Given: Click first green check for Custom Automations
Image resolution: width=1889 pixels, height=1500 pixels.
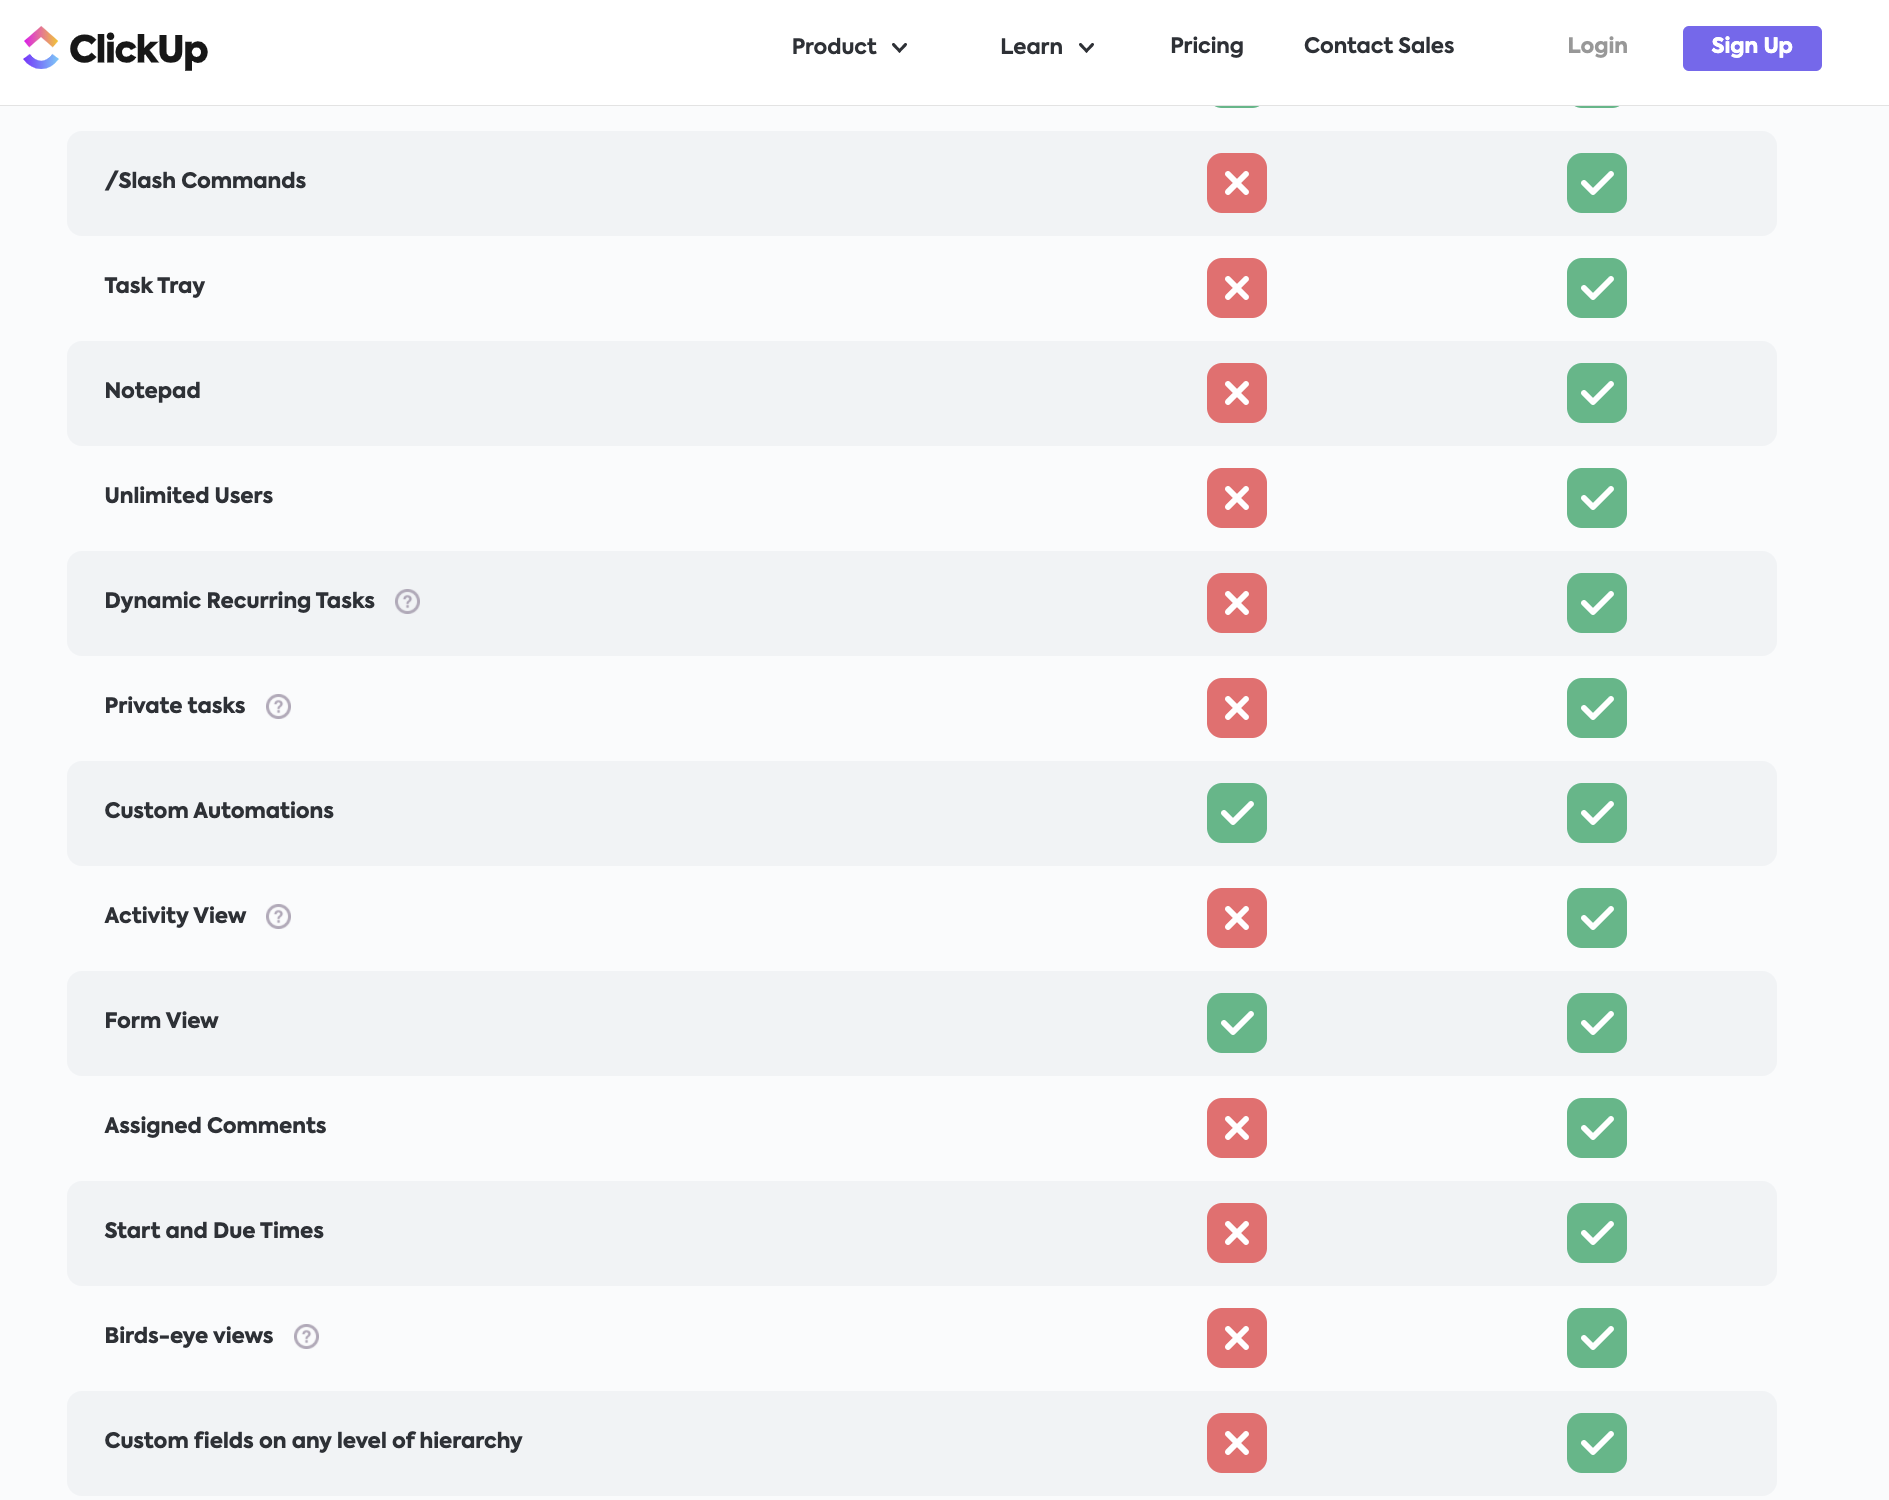Looking at the screenshot, I should (x=1236, y=813).
